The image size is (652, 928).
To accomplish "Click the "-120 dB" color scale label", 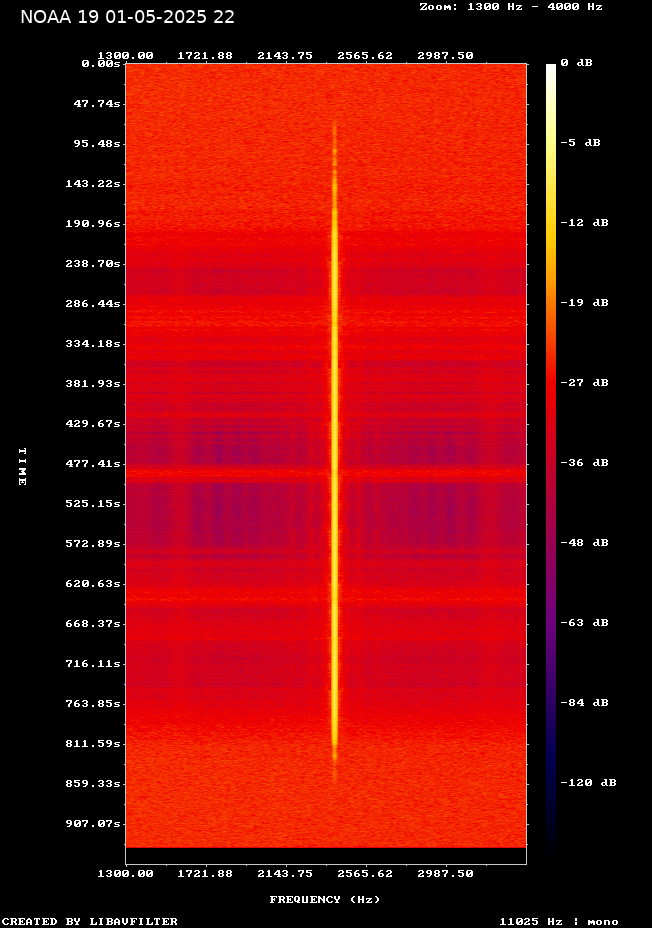I will click(588, 782).
